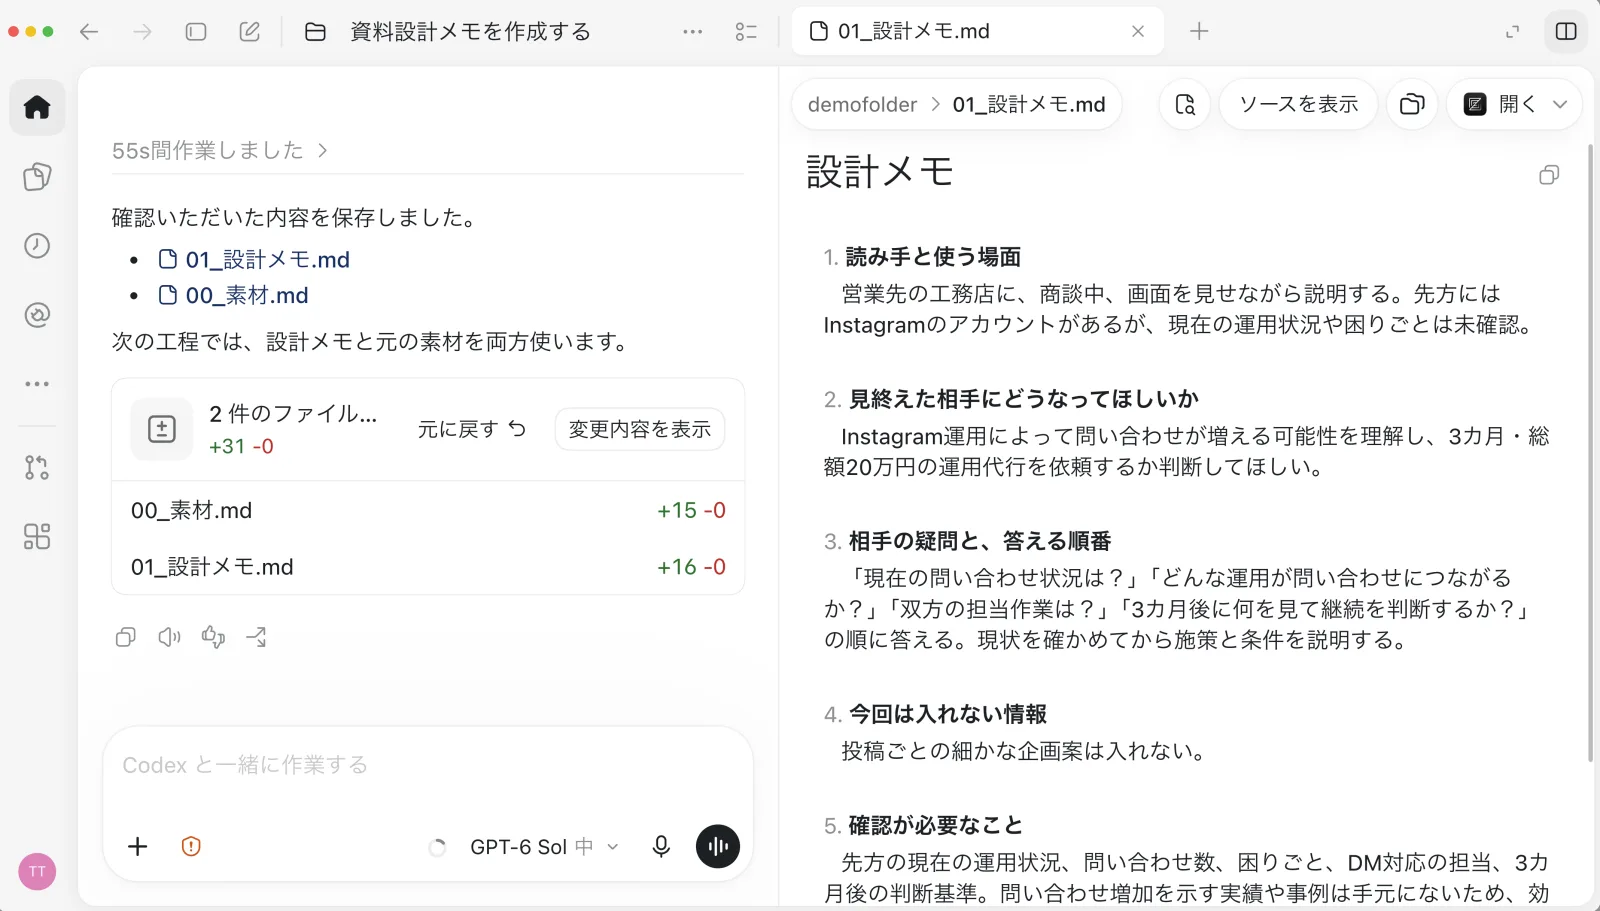Copy the response with the copy icon
The image size is (1600, 911).
(126, 637)
